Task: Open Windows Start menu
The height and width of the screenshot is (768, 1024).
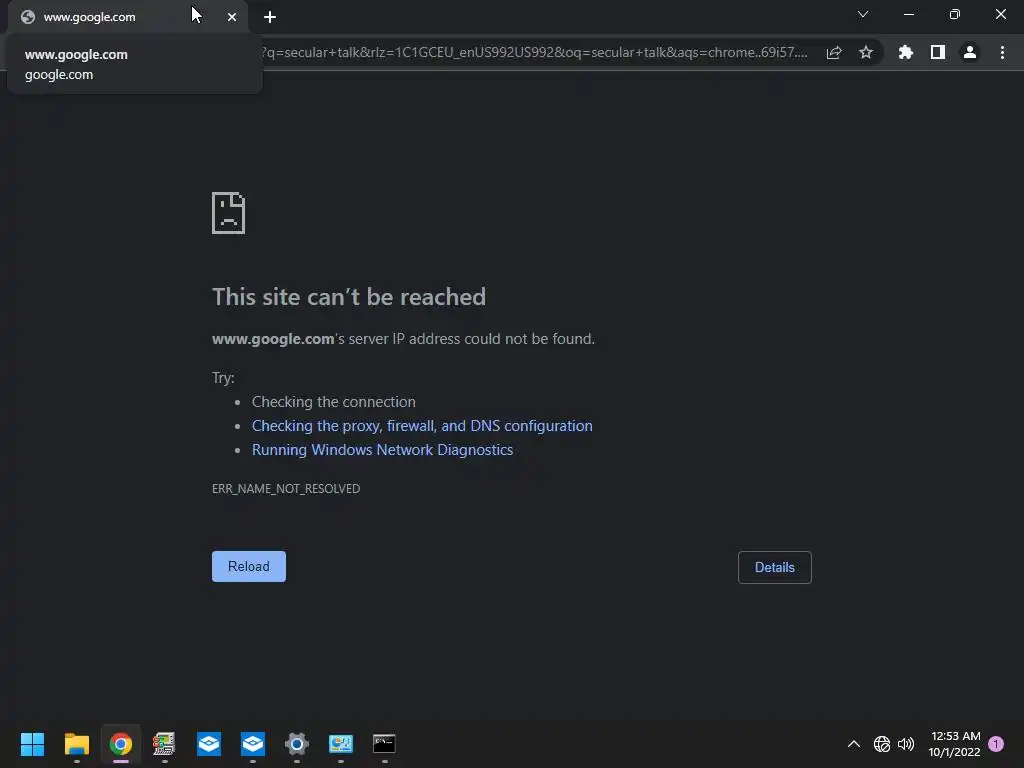Action: [x=32, y=744]
